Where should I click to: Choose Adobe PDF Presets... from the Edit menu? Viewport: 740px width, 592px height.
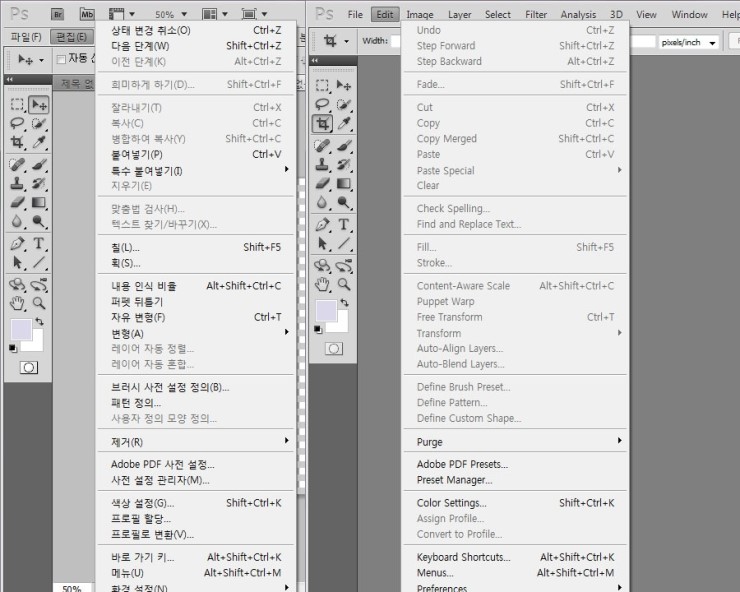pyautogui.click(x=515, y=464)
